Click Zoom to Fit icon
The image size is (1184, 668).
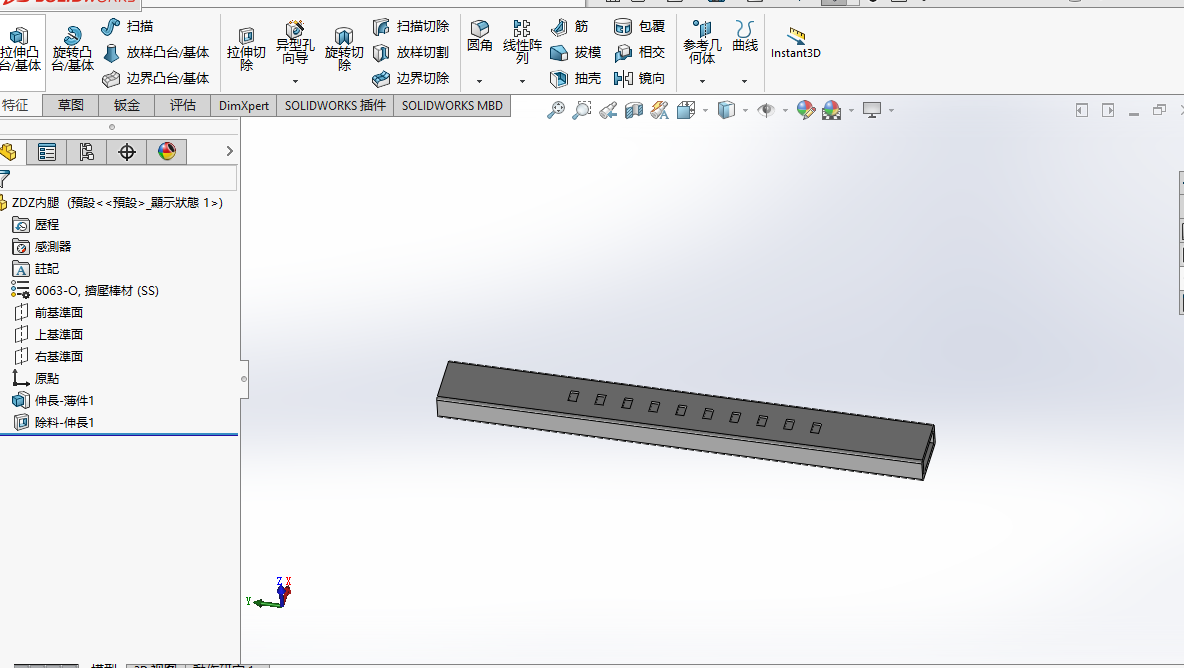coord(556,110)
